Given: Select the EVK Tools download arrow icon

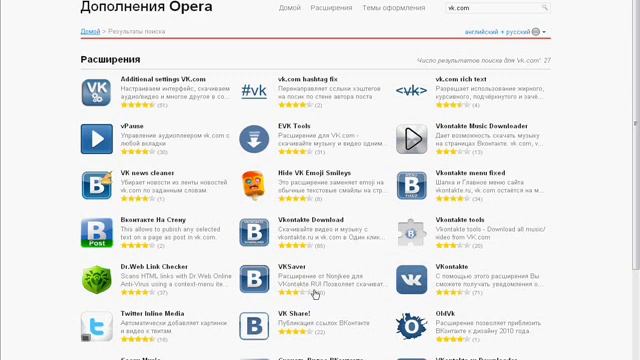Looking at the screenshot, I should click(254, 139).
